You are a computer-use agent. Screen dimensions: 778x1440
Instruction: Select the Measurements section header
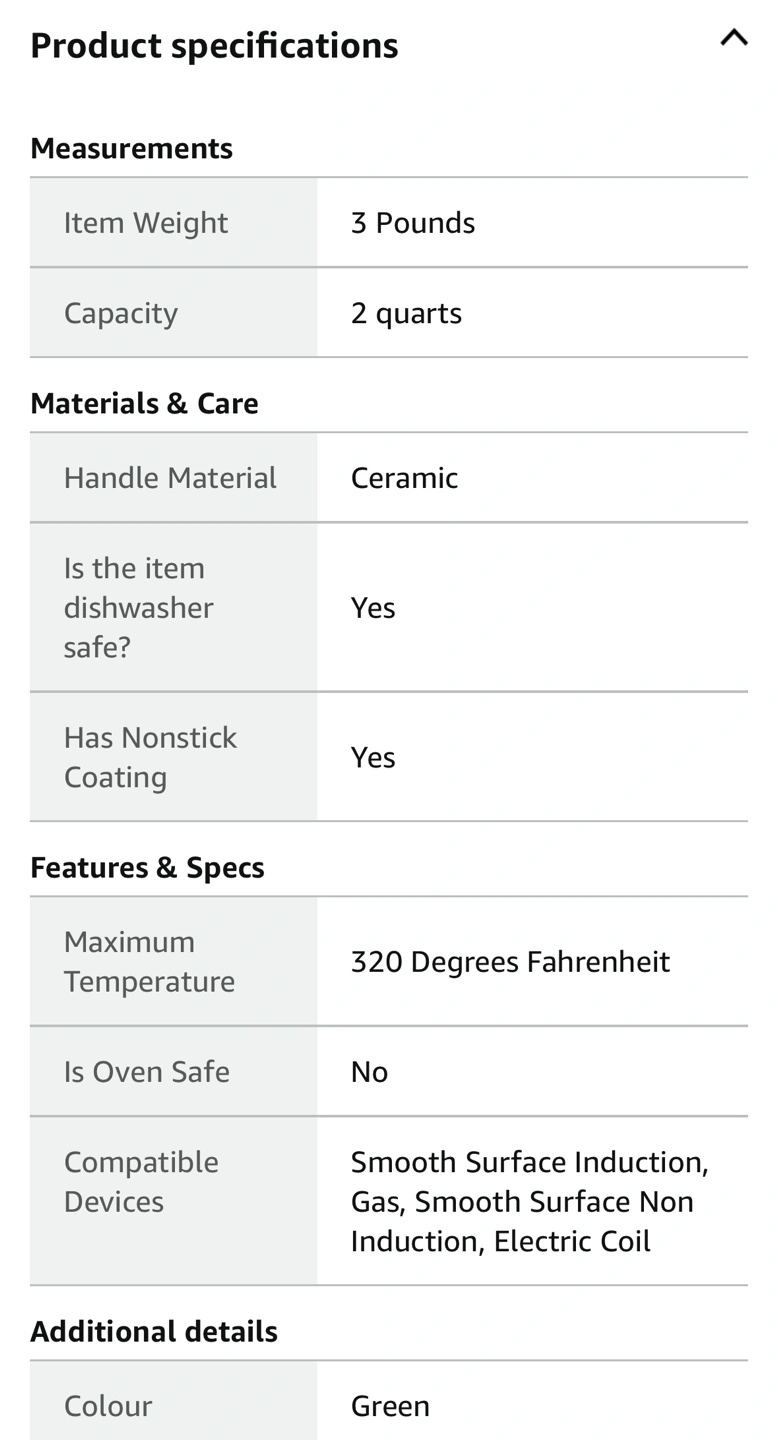[131, 148]
